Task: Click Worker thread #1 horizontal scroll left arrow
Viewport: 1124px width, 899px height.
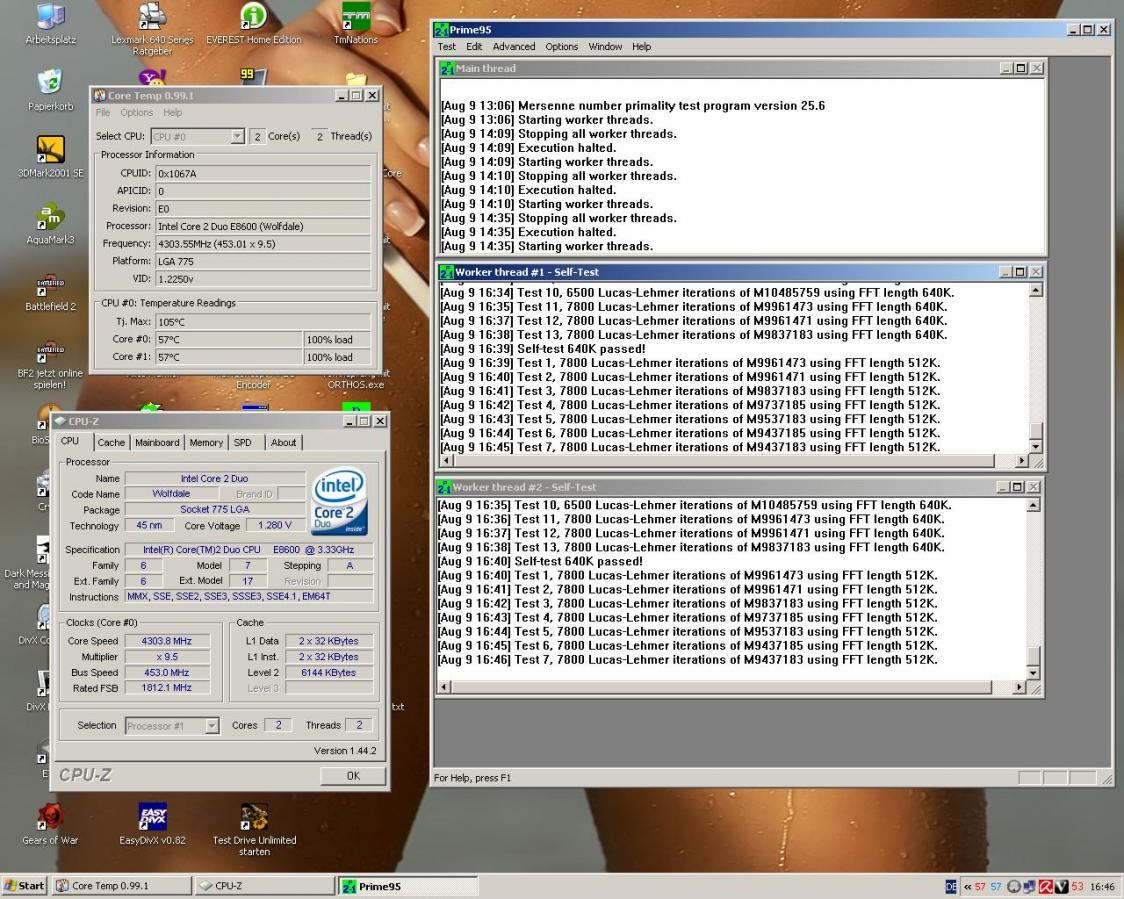Action: 447,460
